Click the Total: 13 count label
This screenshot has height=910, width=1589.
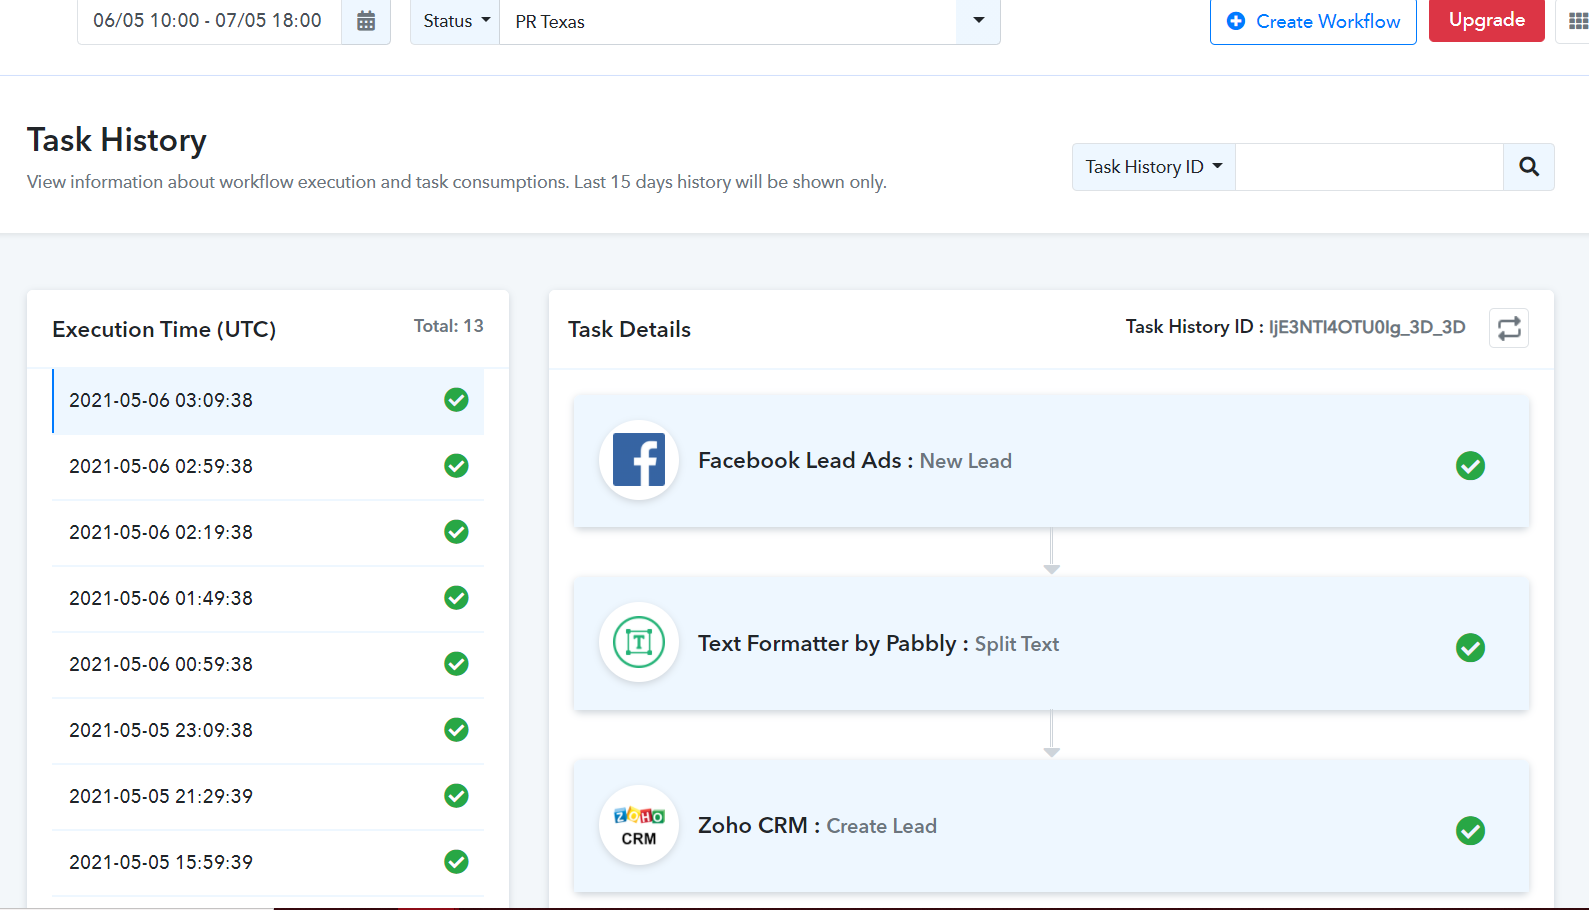tap(448, 326)
